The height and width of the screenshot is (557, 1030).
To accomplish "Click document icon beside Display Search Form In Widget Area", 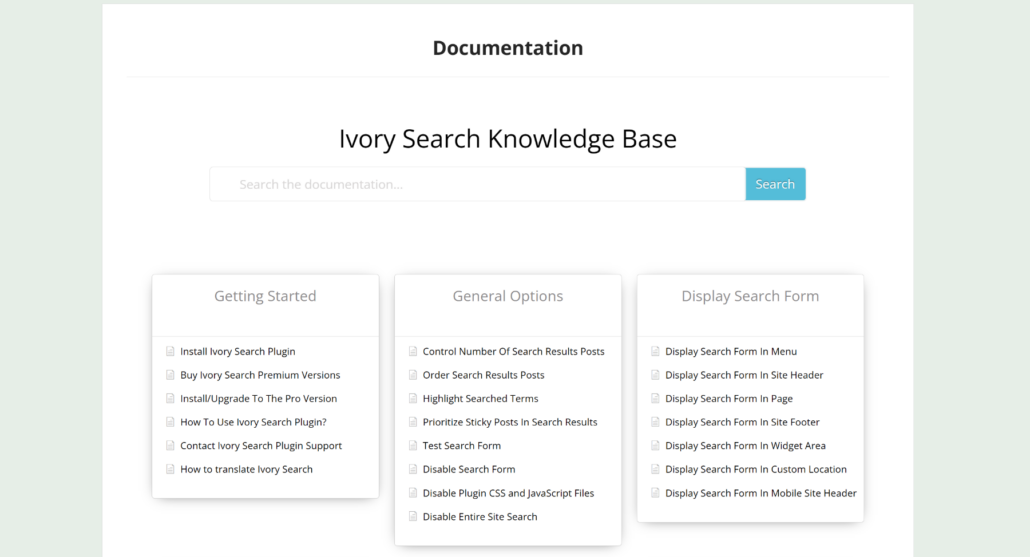I will (x=655, y=446).
